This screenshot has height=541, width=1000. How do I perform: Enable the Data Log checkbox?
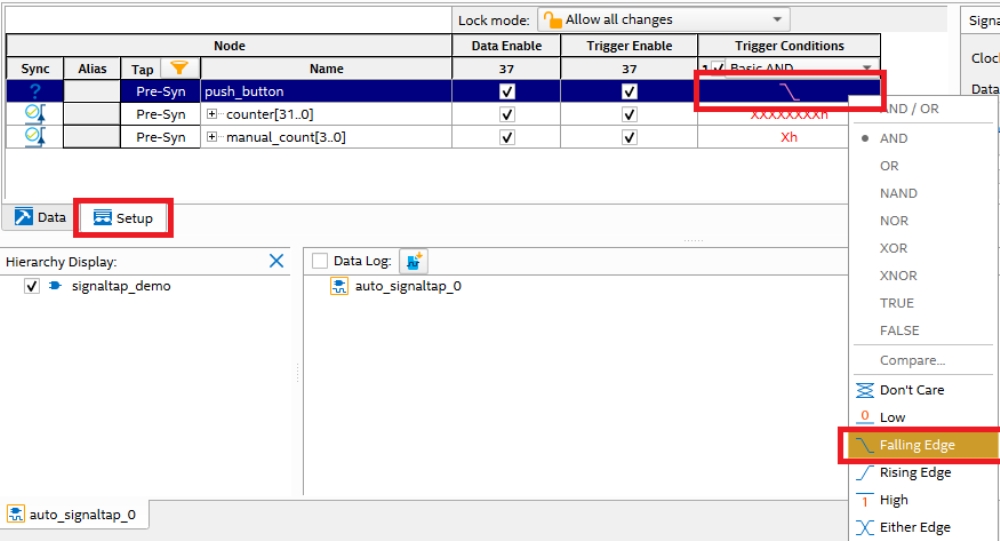pyautogui.click(x=320, y=261)
